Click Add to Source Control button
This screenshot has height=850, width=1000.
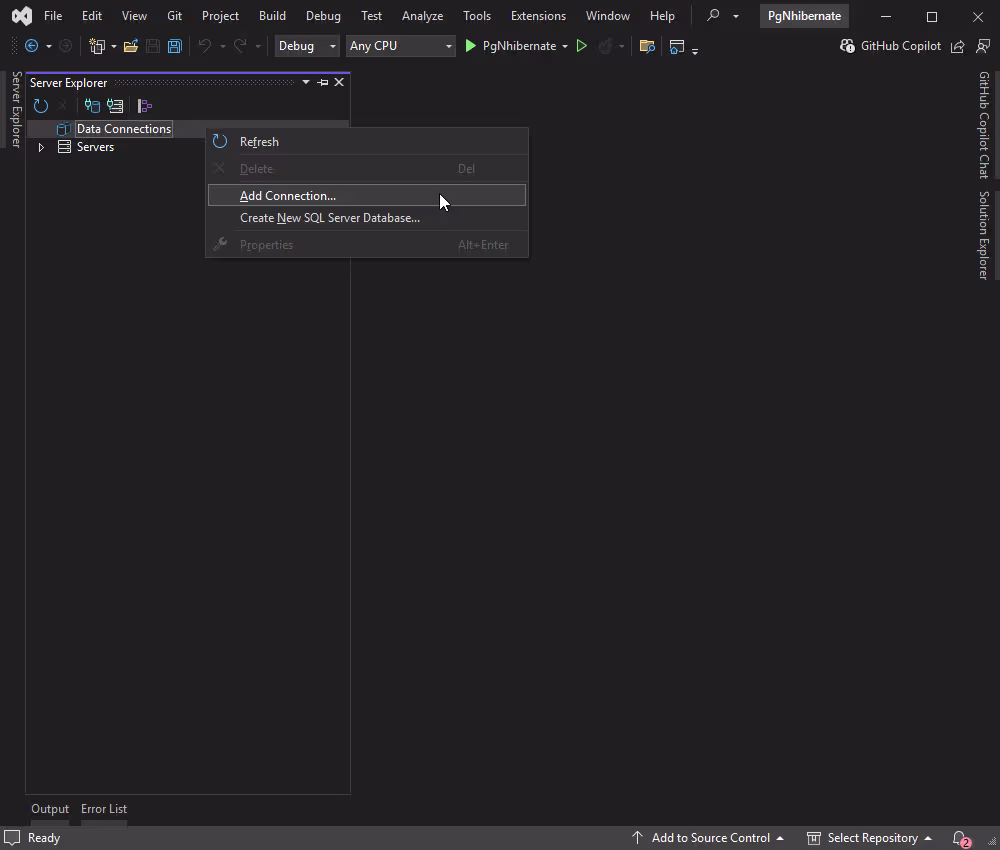[709, 838]
